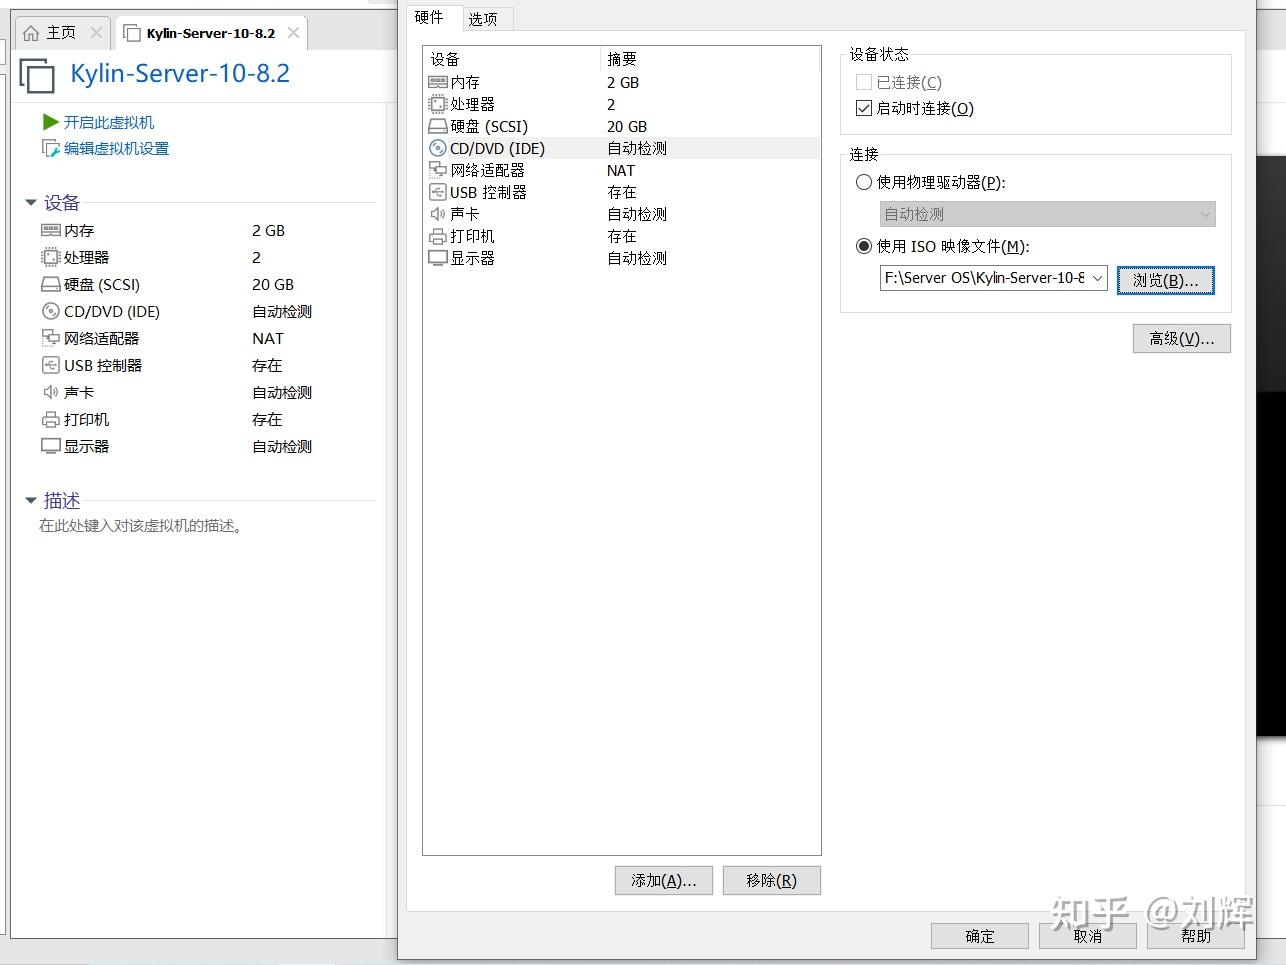Click the 浏览(B)... browse button

(x=1166, y=280)
